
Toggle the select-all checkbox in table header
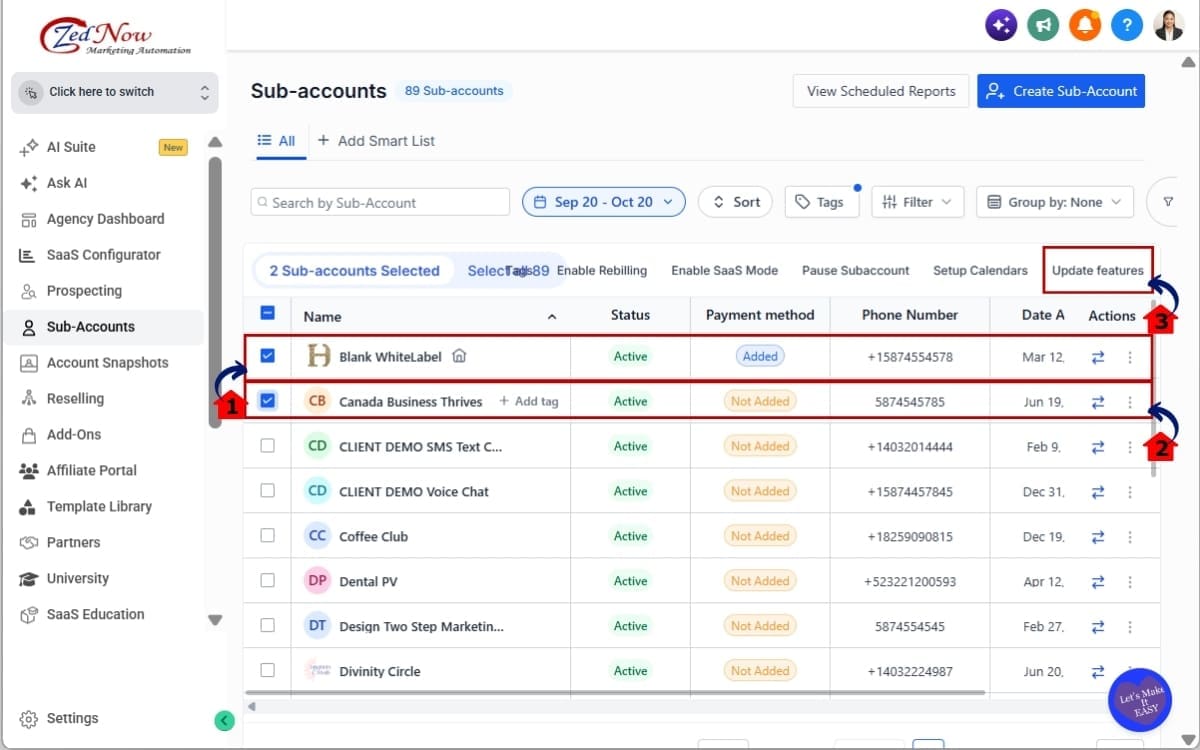(267, 313)
